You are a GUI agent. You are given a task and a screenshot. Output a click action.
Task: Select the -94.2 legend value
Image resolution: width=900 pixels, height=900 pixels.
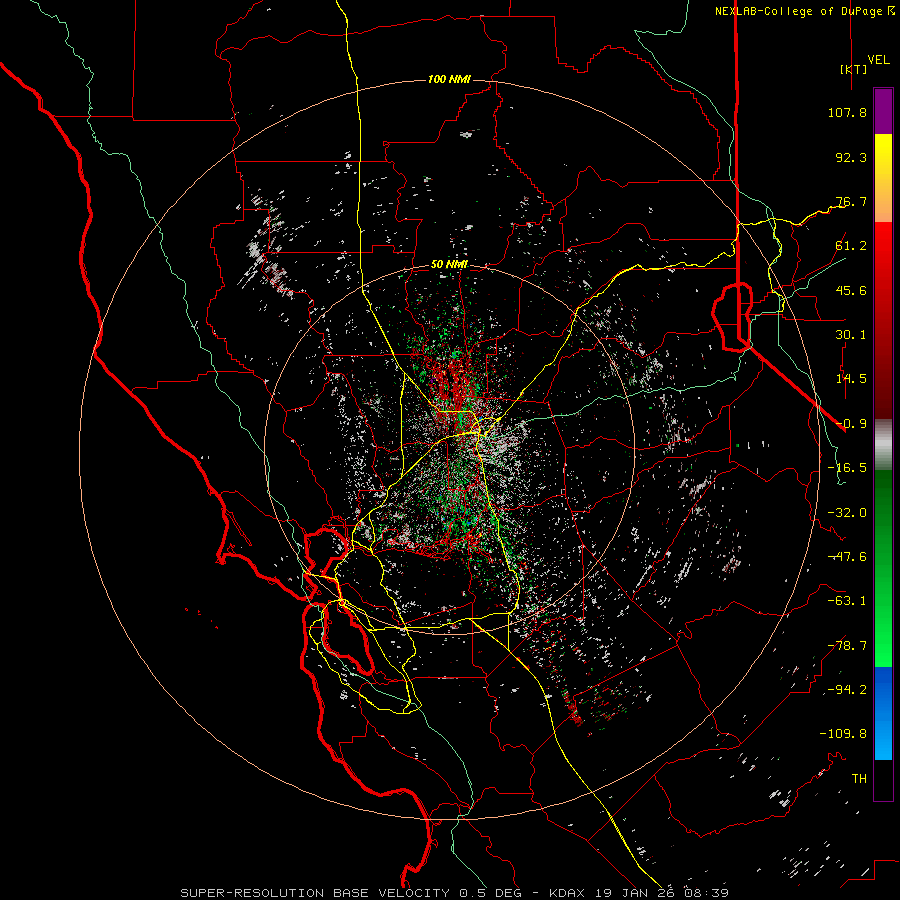[x=847, y=689]
